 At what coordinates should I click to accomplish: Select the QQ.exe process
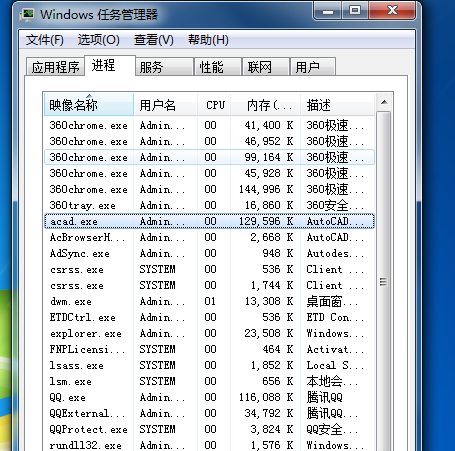point(209,397)
